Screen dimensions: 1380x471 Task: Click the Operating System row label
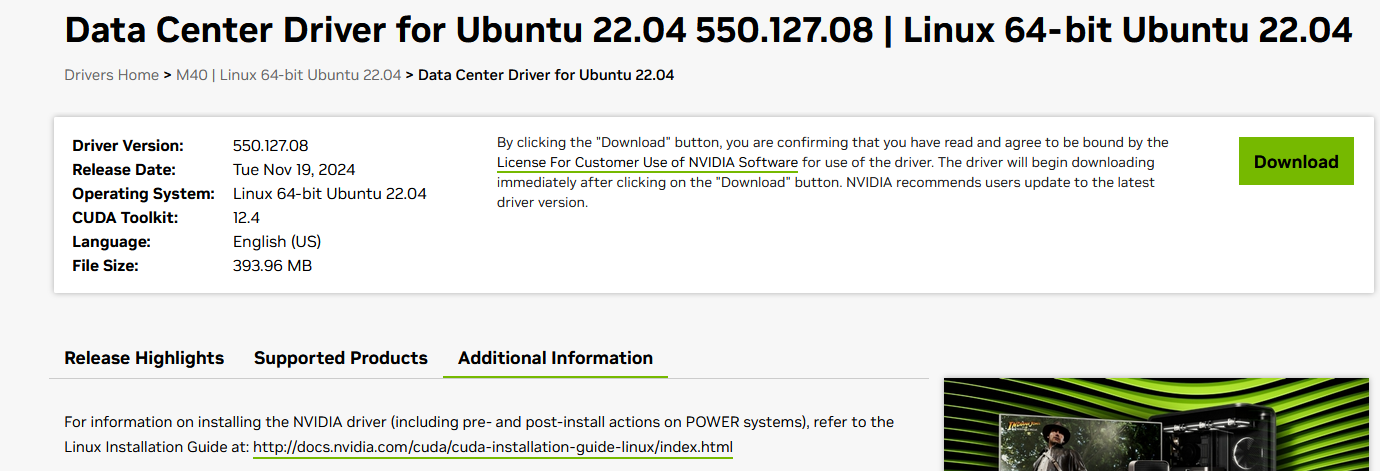(x=143, y=194)
